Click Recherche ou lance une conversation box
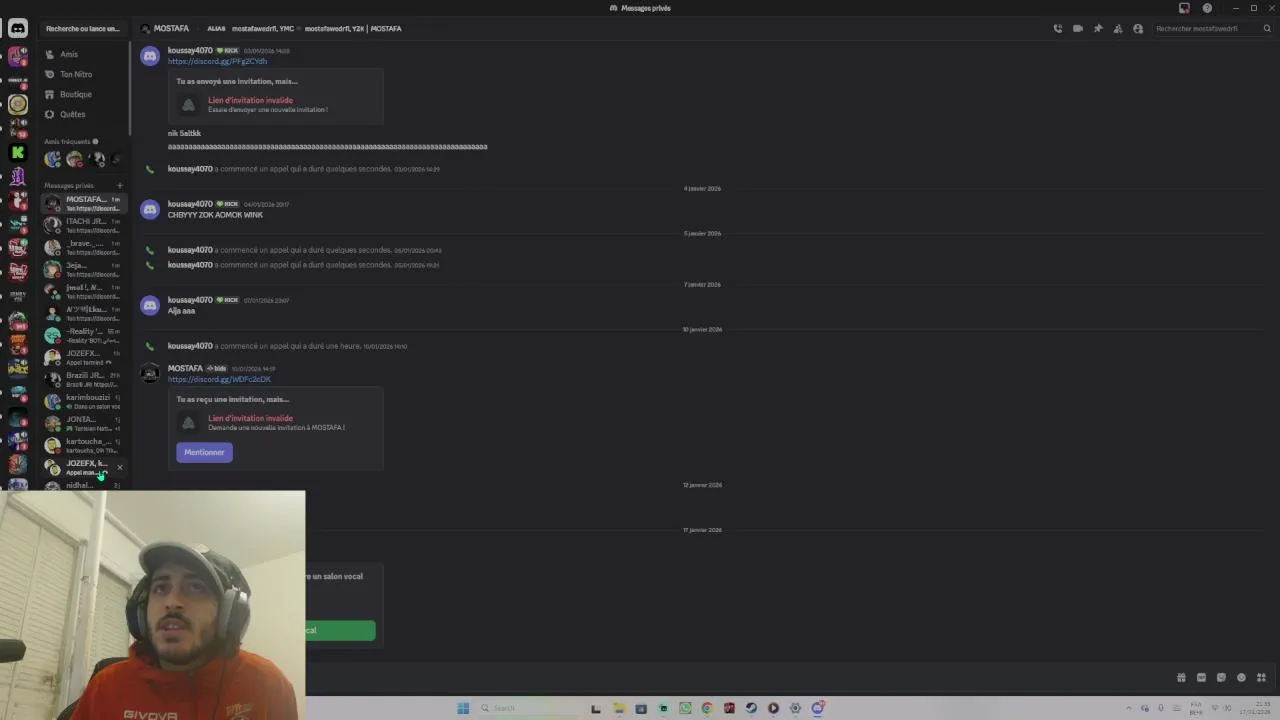The height and width of the screenshot is (720, 1280). 84,28
